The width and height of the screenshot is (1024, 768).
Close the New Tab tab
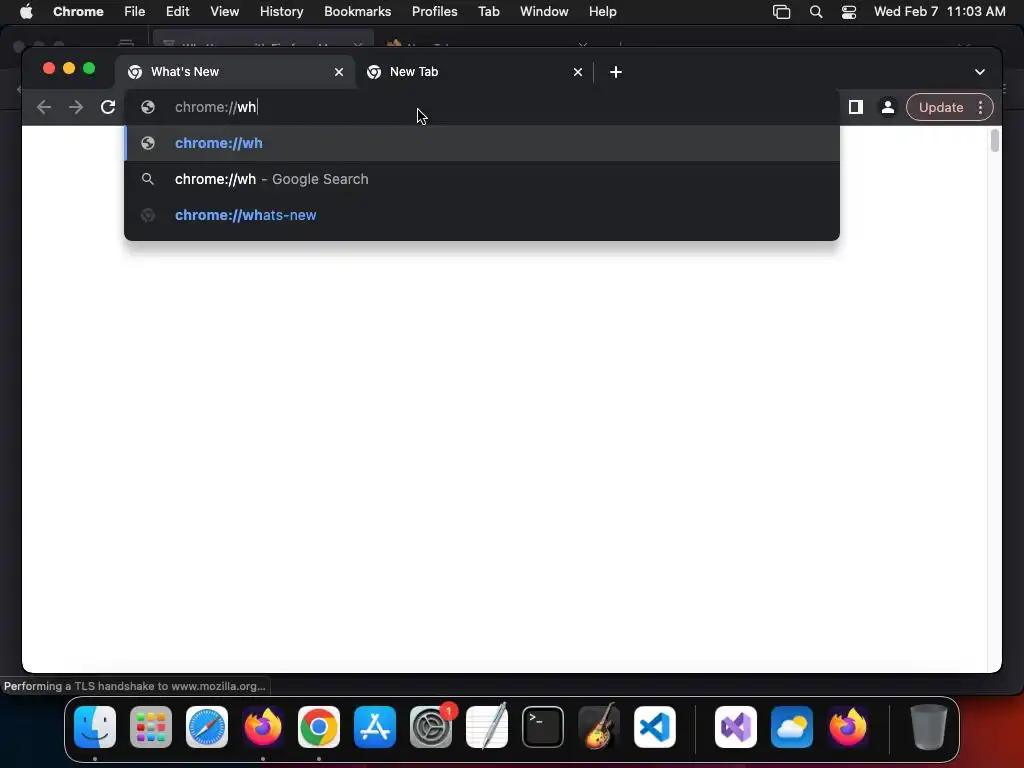(x=578, y=72)
